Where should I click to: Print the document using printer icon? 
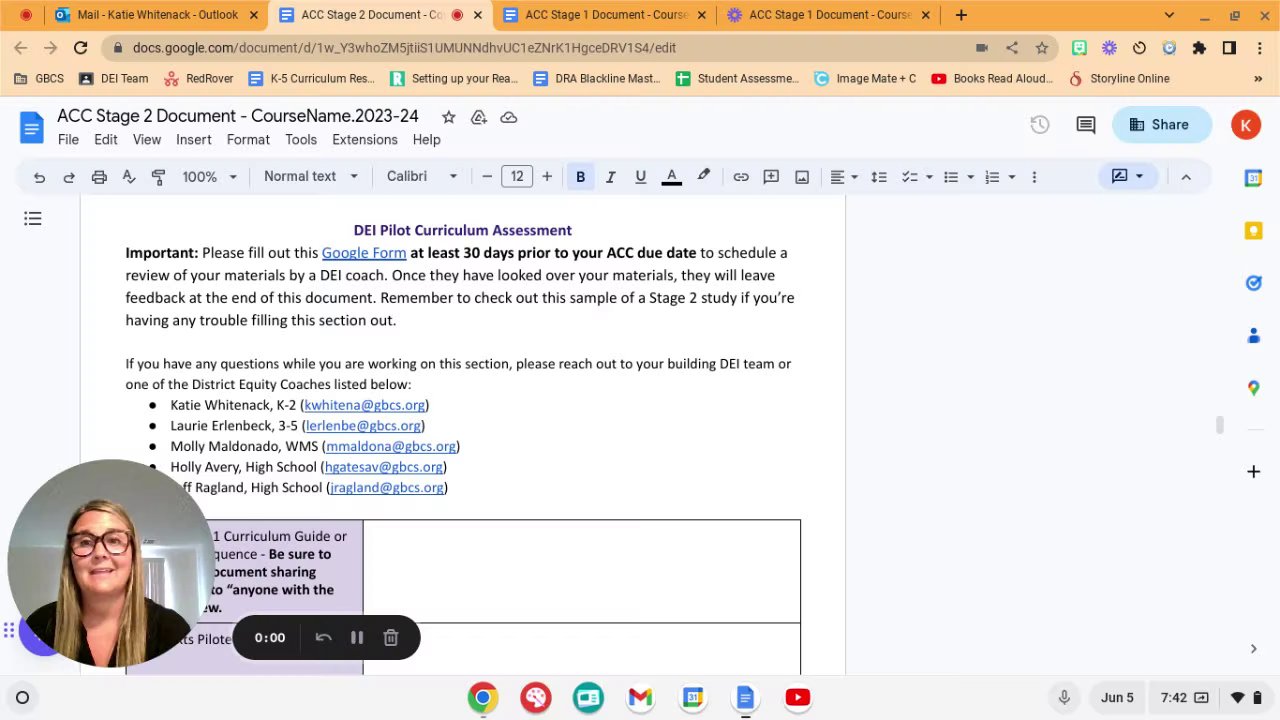tap(99, 177)
